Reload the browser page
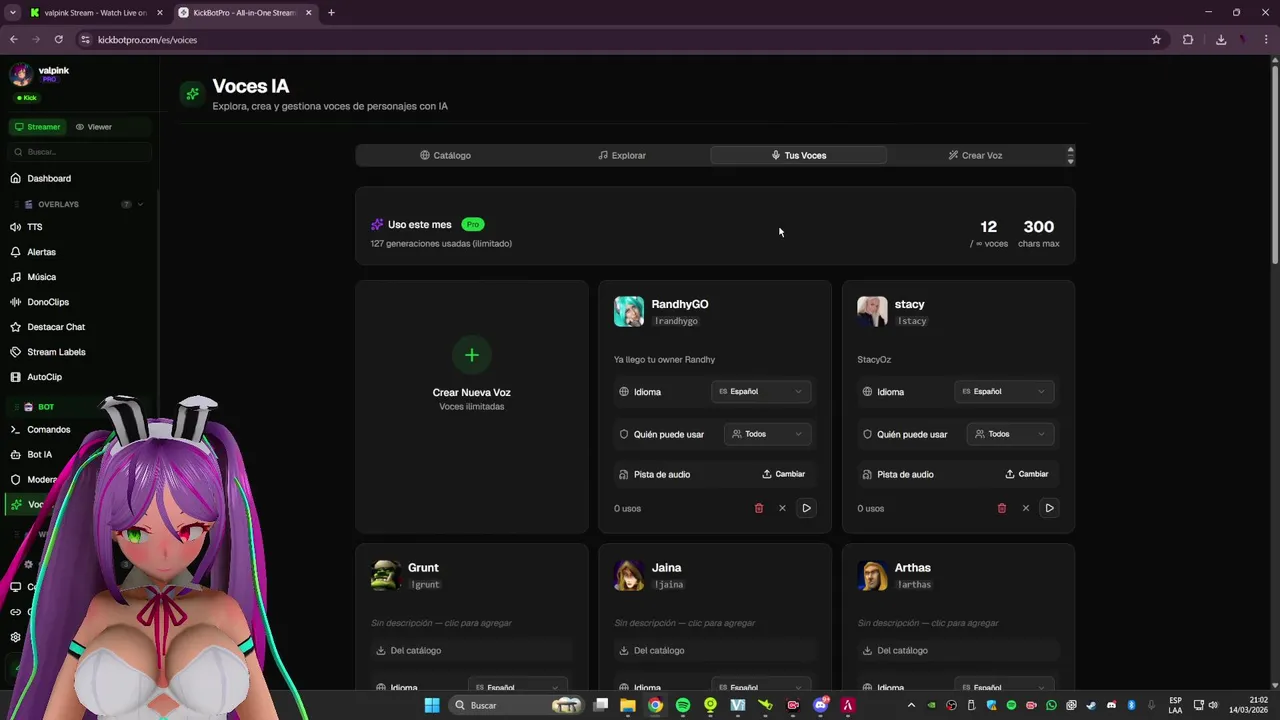Screen dimensions: 1280x720 tap(59, 40)
